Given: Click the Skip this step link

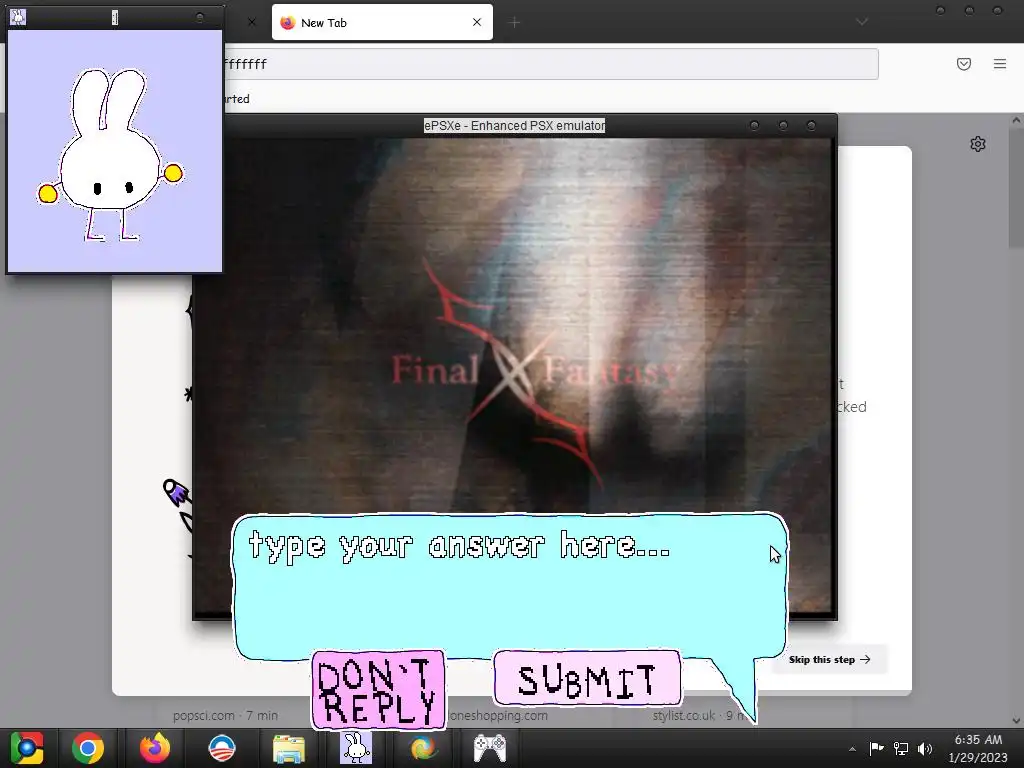Looking at the screenshot, I should 829,660.
